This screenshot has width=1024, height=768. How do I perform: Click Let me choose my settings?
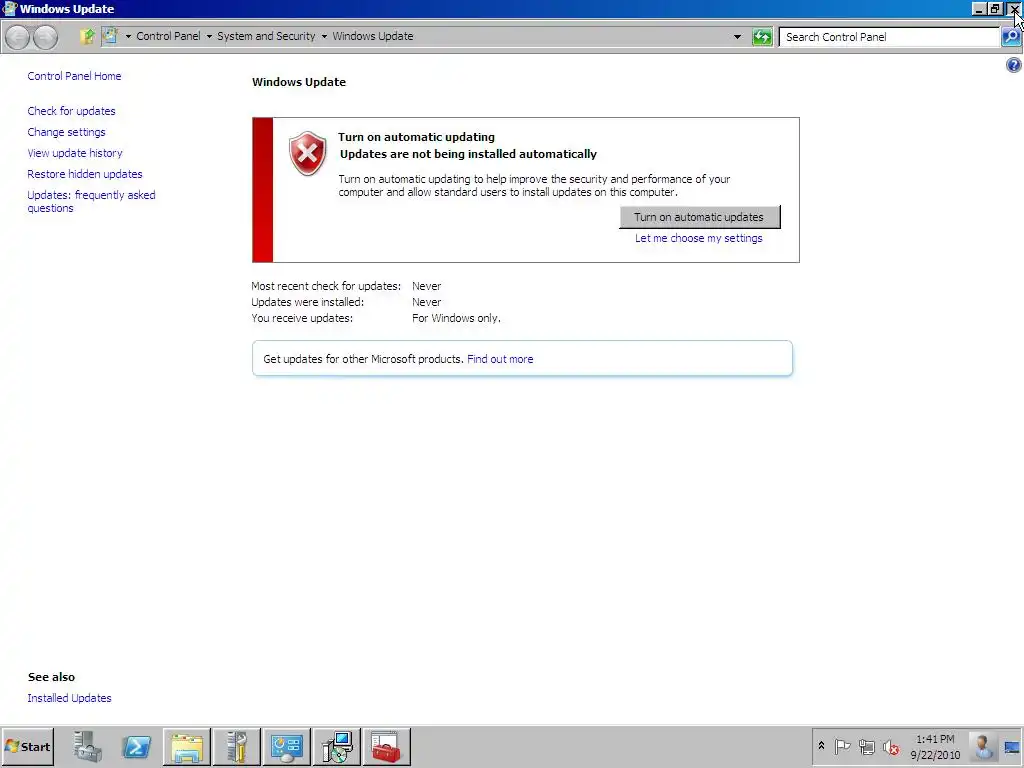tap(699, 238)
